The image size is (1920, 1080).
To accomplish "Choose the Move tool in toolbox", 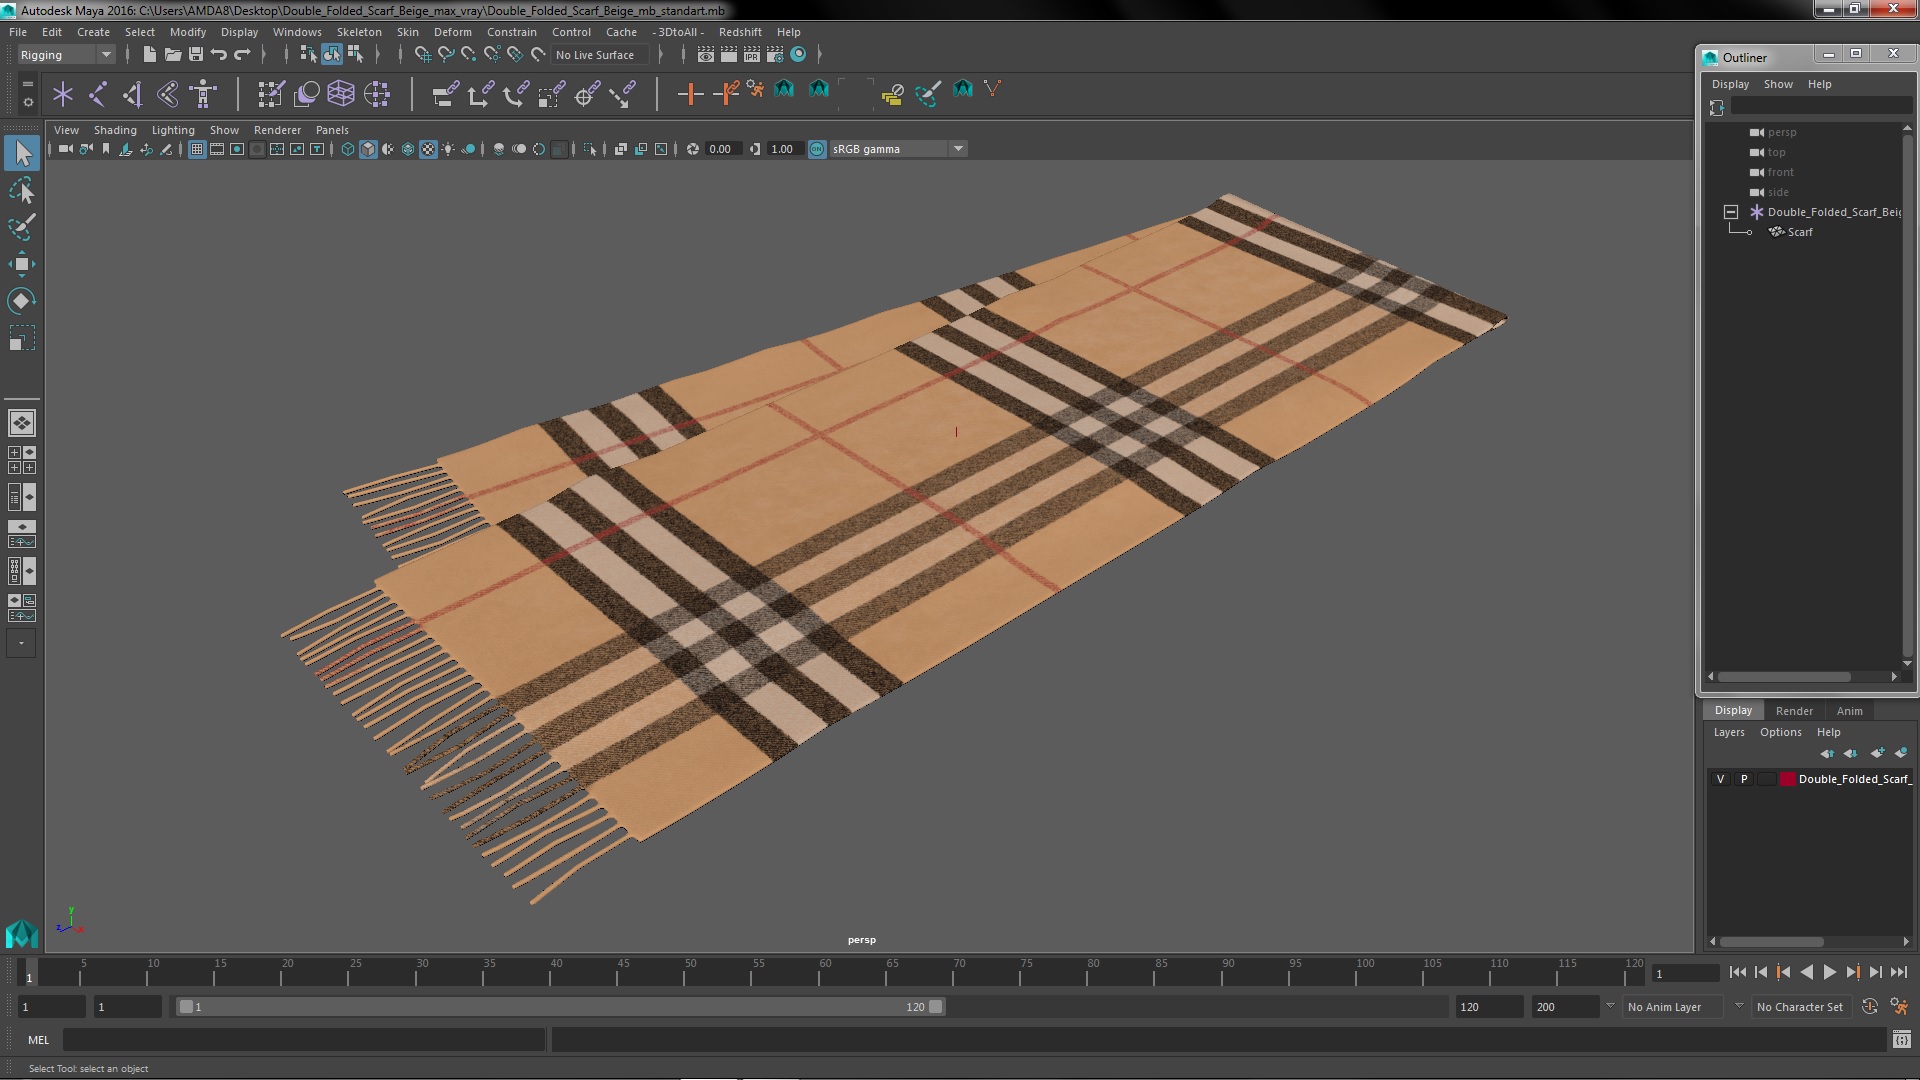I will coord(22,264).
